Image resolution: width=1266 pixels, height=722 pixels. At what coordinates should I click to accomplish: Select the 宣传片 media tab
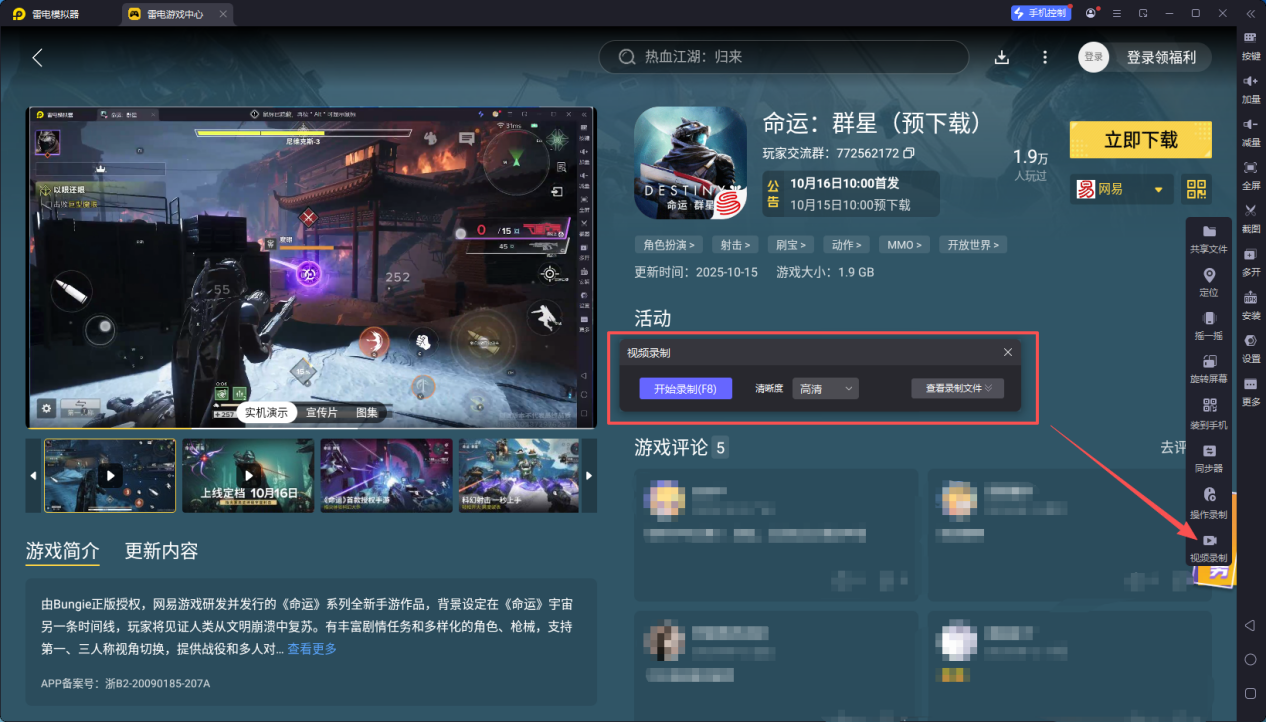(x=322, y=412)
